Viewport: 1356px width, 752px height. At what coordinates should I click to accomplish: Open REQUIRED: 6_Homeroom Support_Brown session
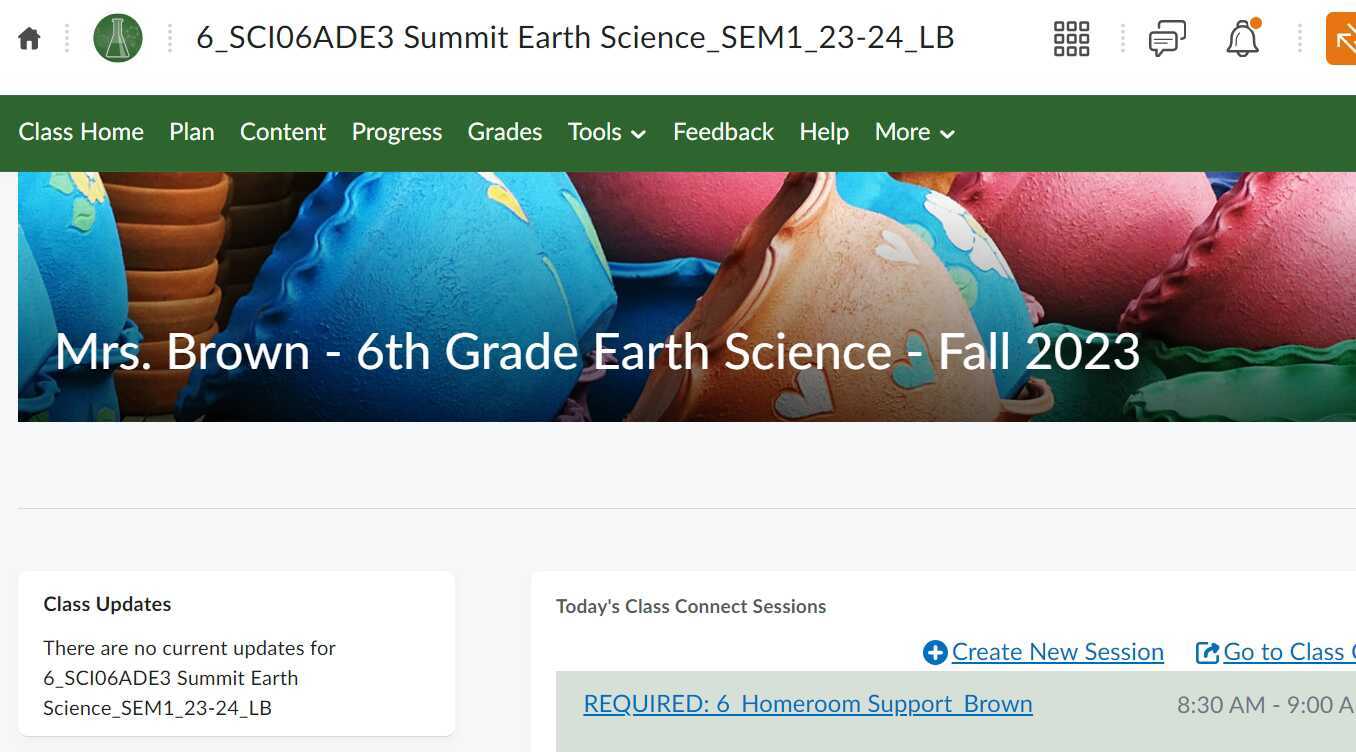click(807, 704)
